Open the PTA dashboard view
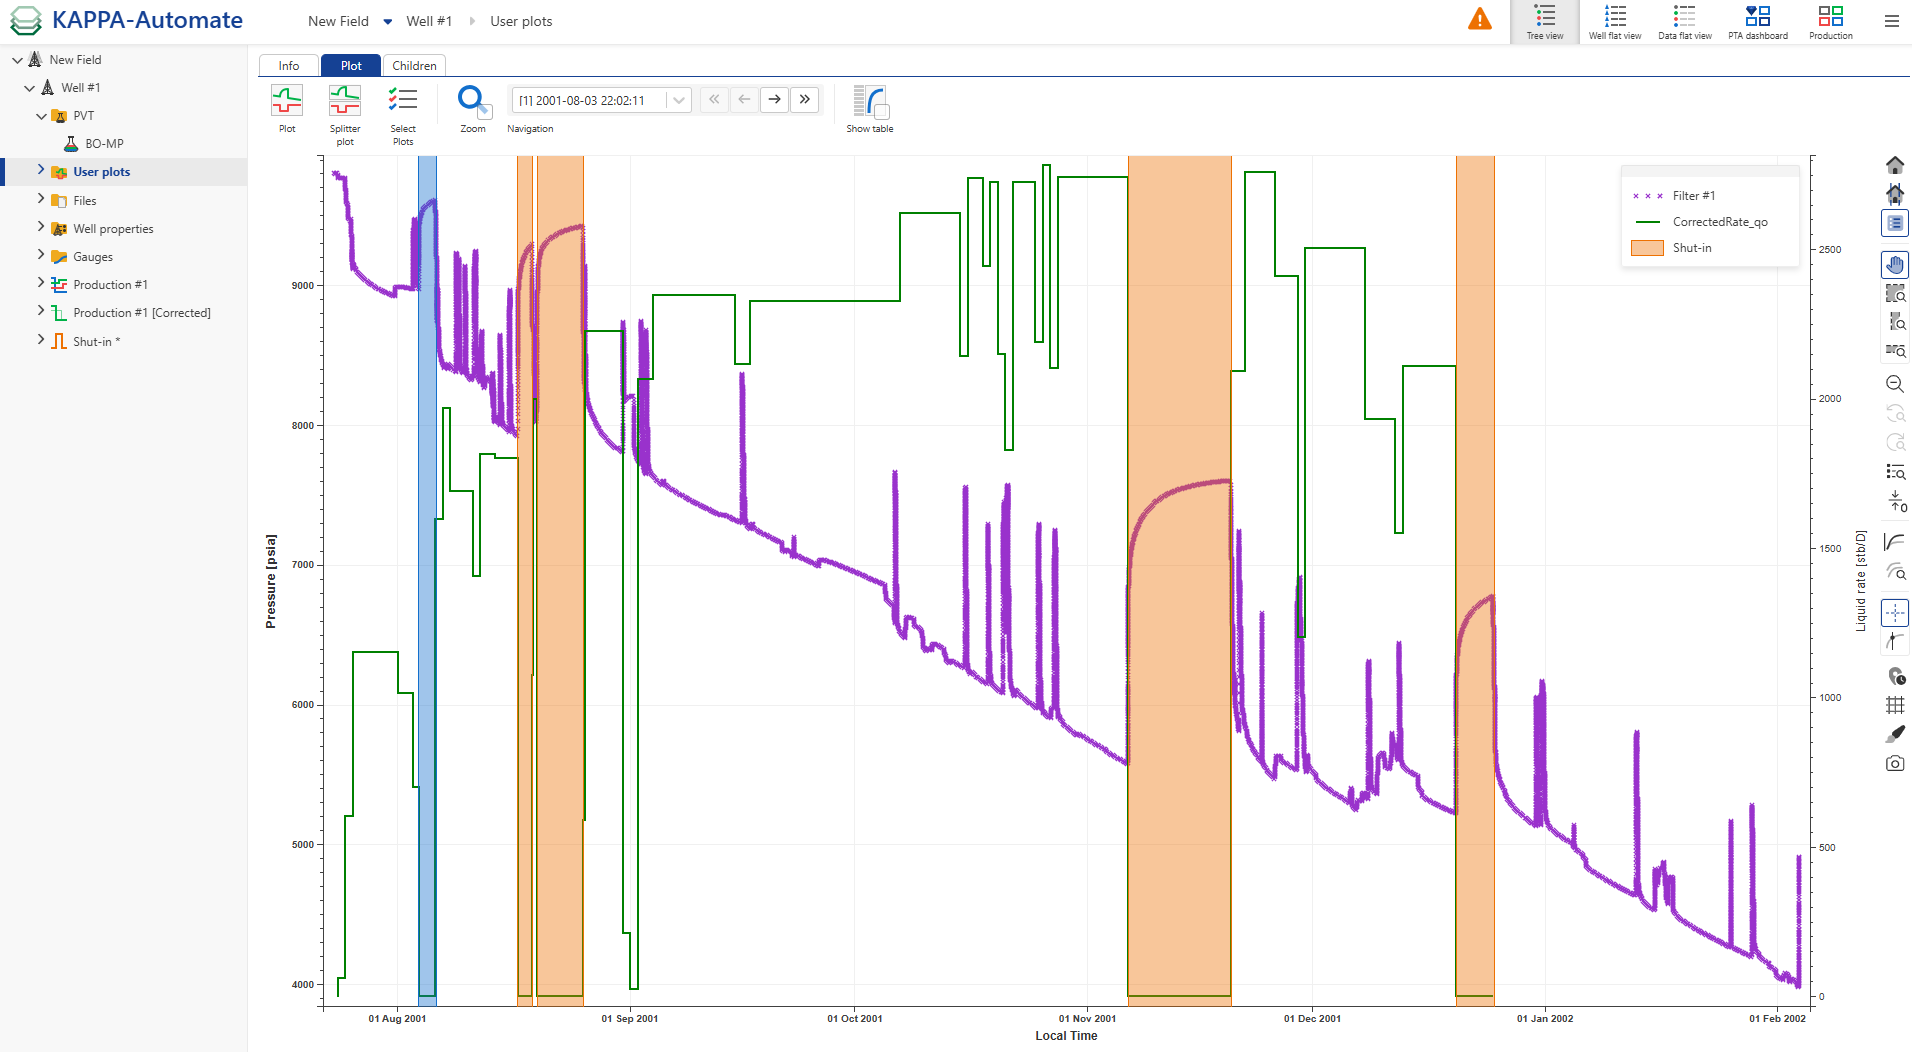Viewport: 1912px width, 1052px height. coord(1757,21)
